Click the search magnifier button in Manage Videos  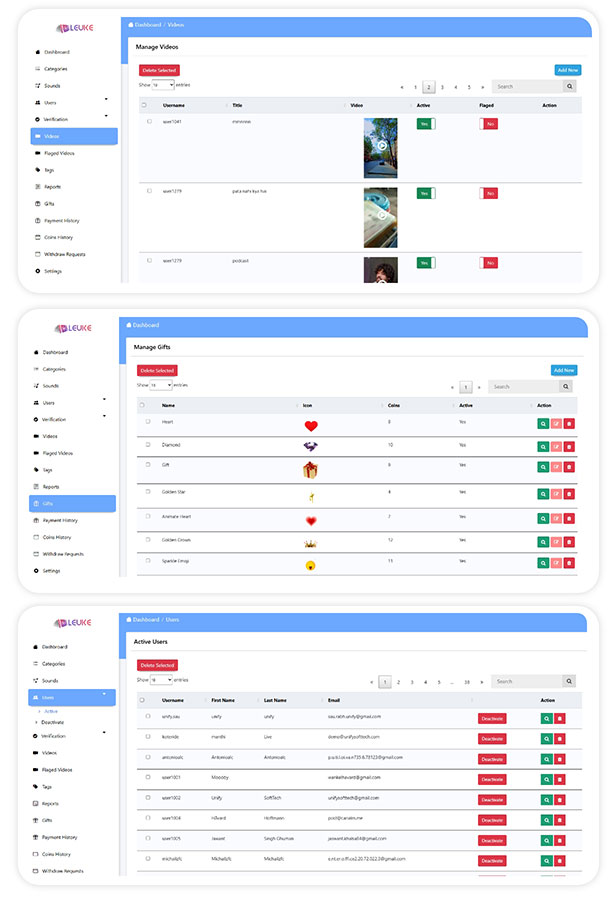pyautogui.click(x=570, y=87)
